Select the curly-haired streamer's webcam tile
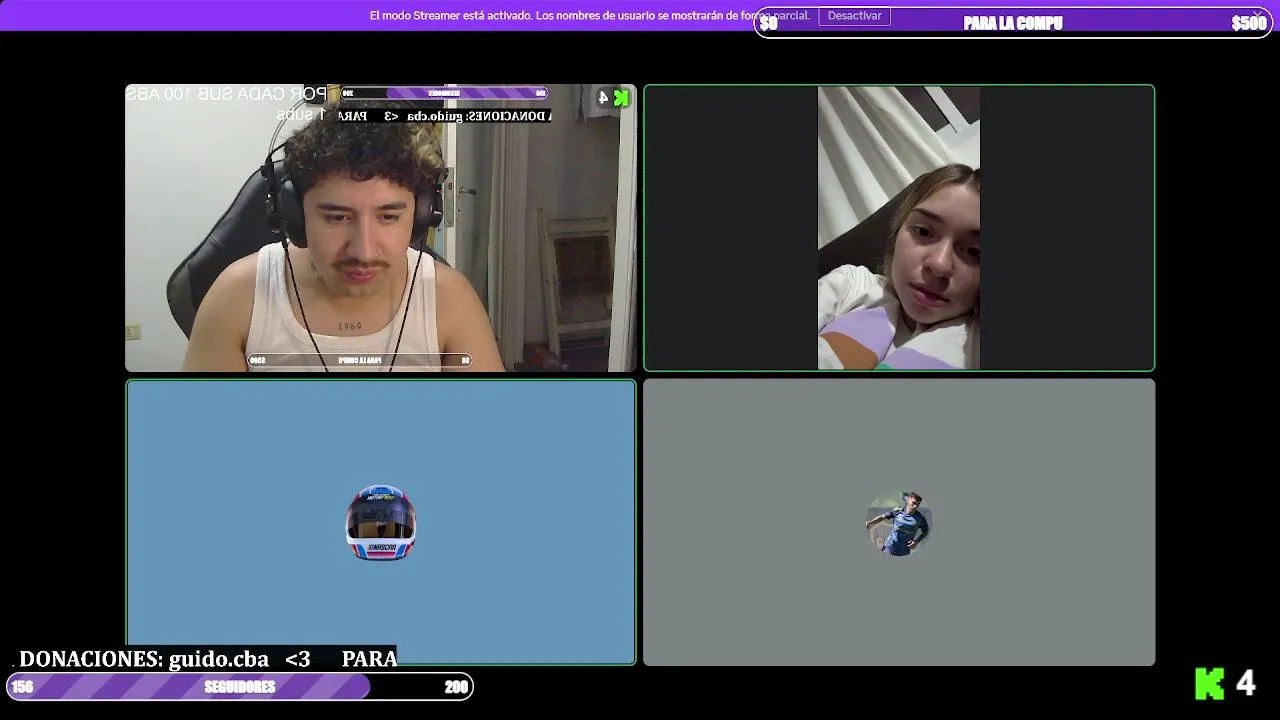Viewport: 1280px width, 720px height. click(x=380, y=228)
